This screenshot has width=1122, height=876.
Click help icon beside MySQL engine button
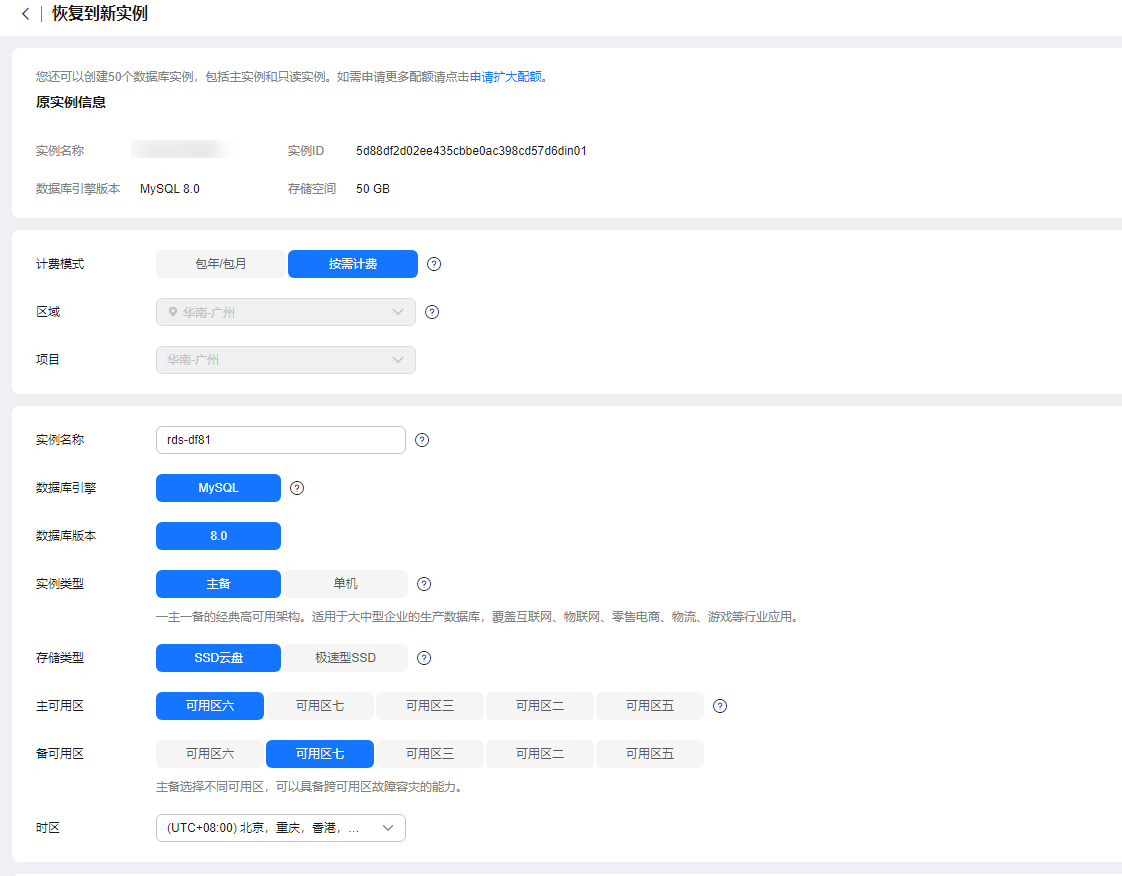coord(296,488)
